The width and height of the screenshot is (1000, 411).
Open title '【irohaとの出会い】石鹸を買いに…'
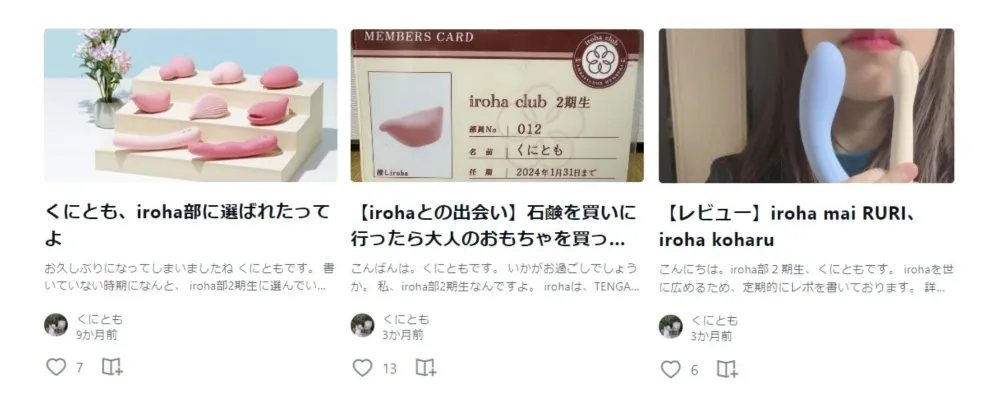point(494,225)
